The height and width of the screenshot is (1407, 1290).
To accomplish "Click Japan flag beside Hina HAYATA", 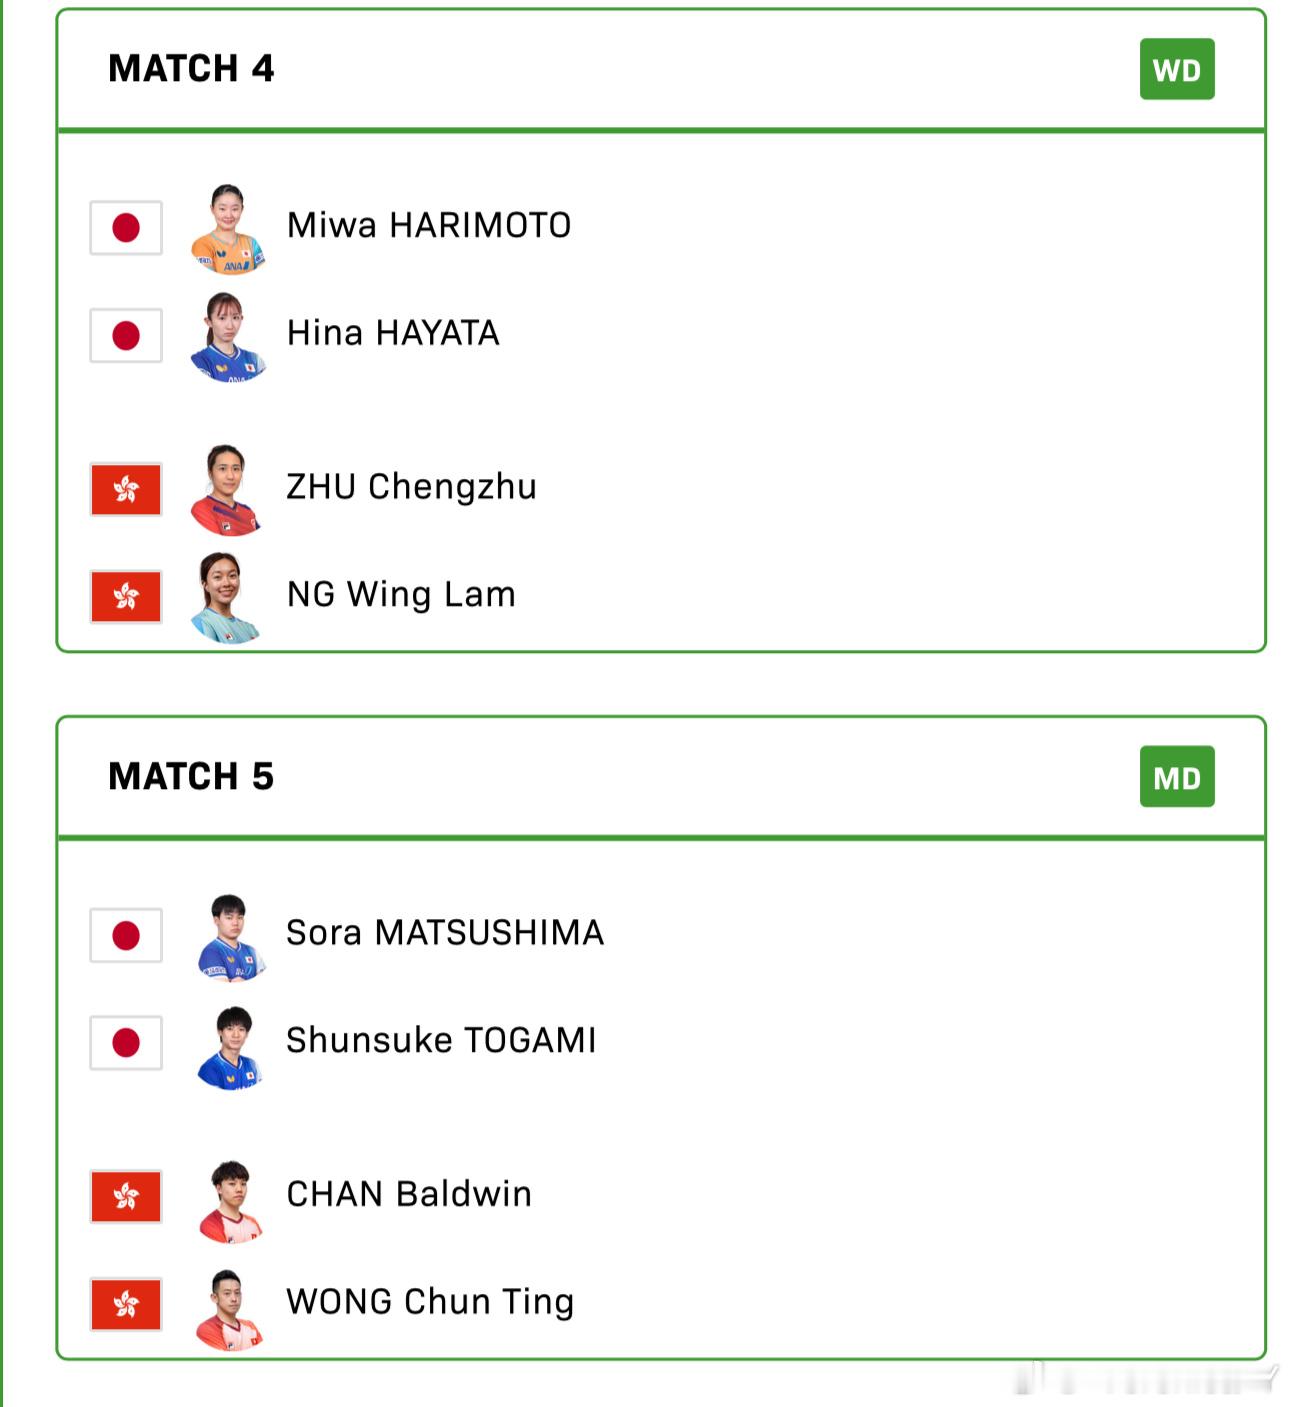I will click(126, 335).
